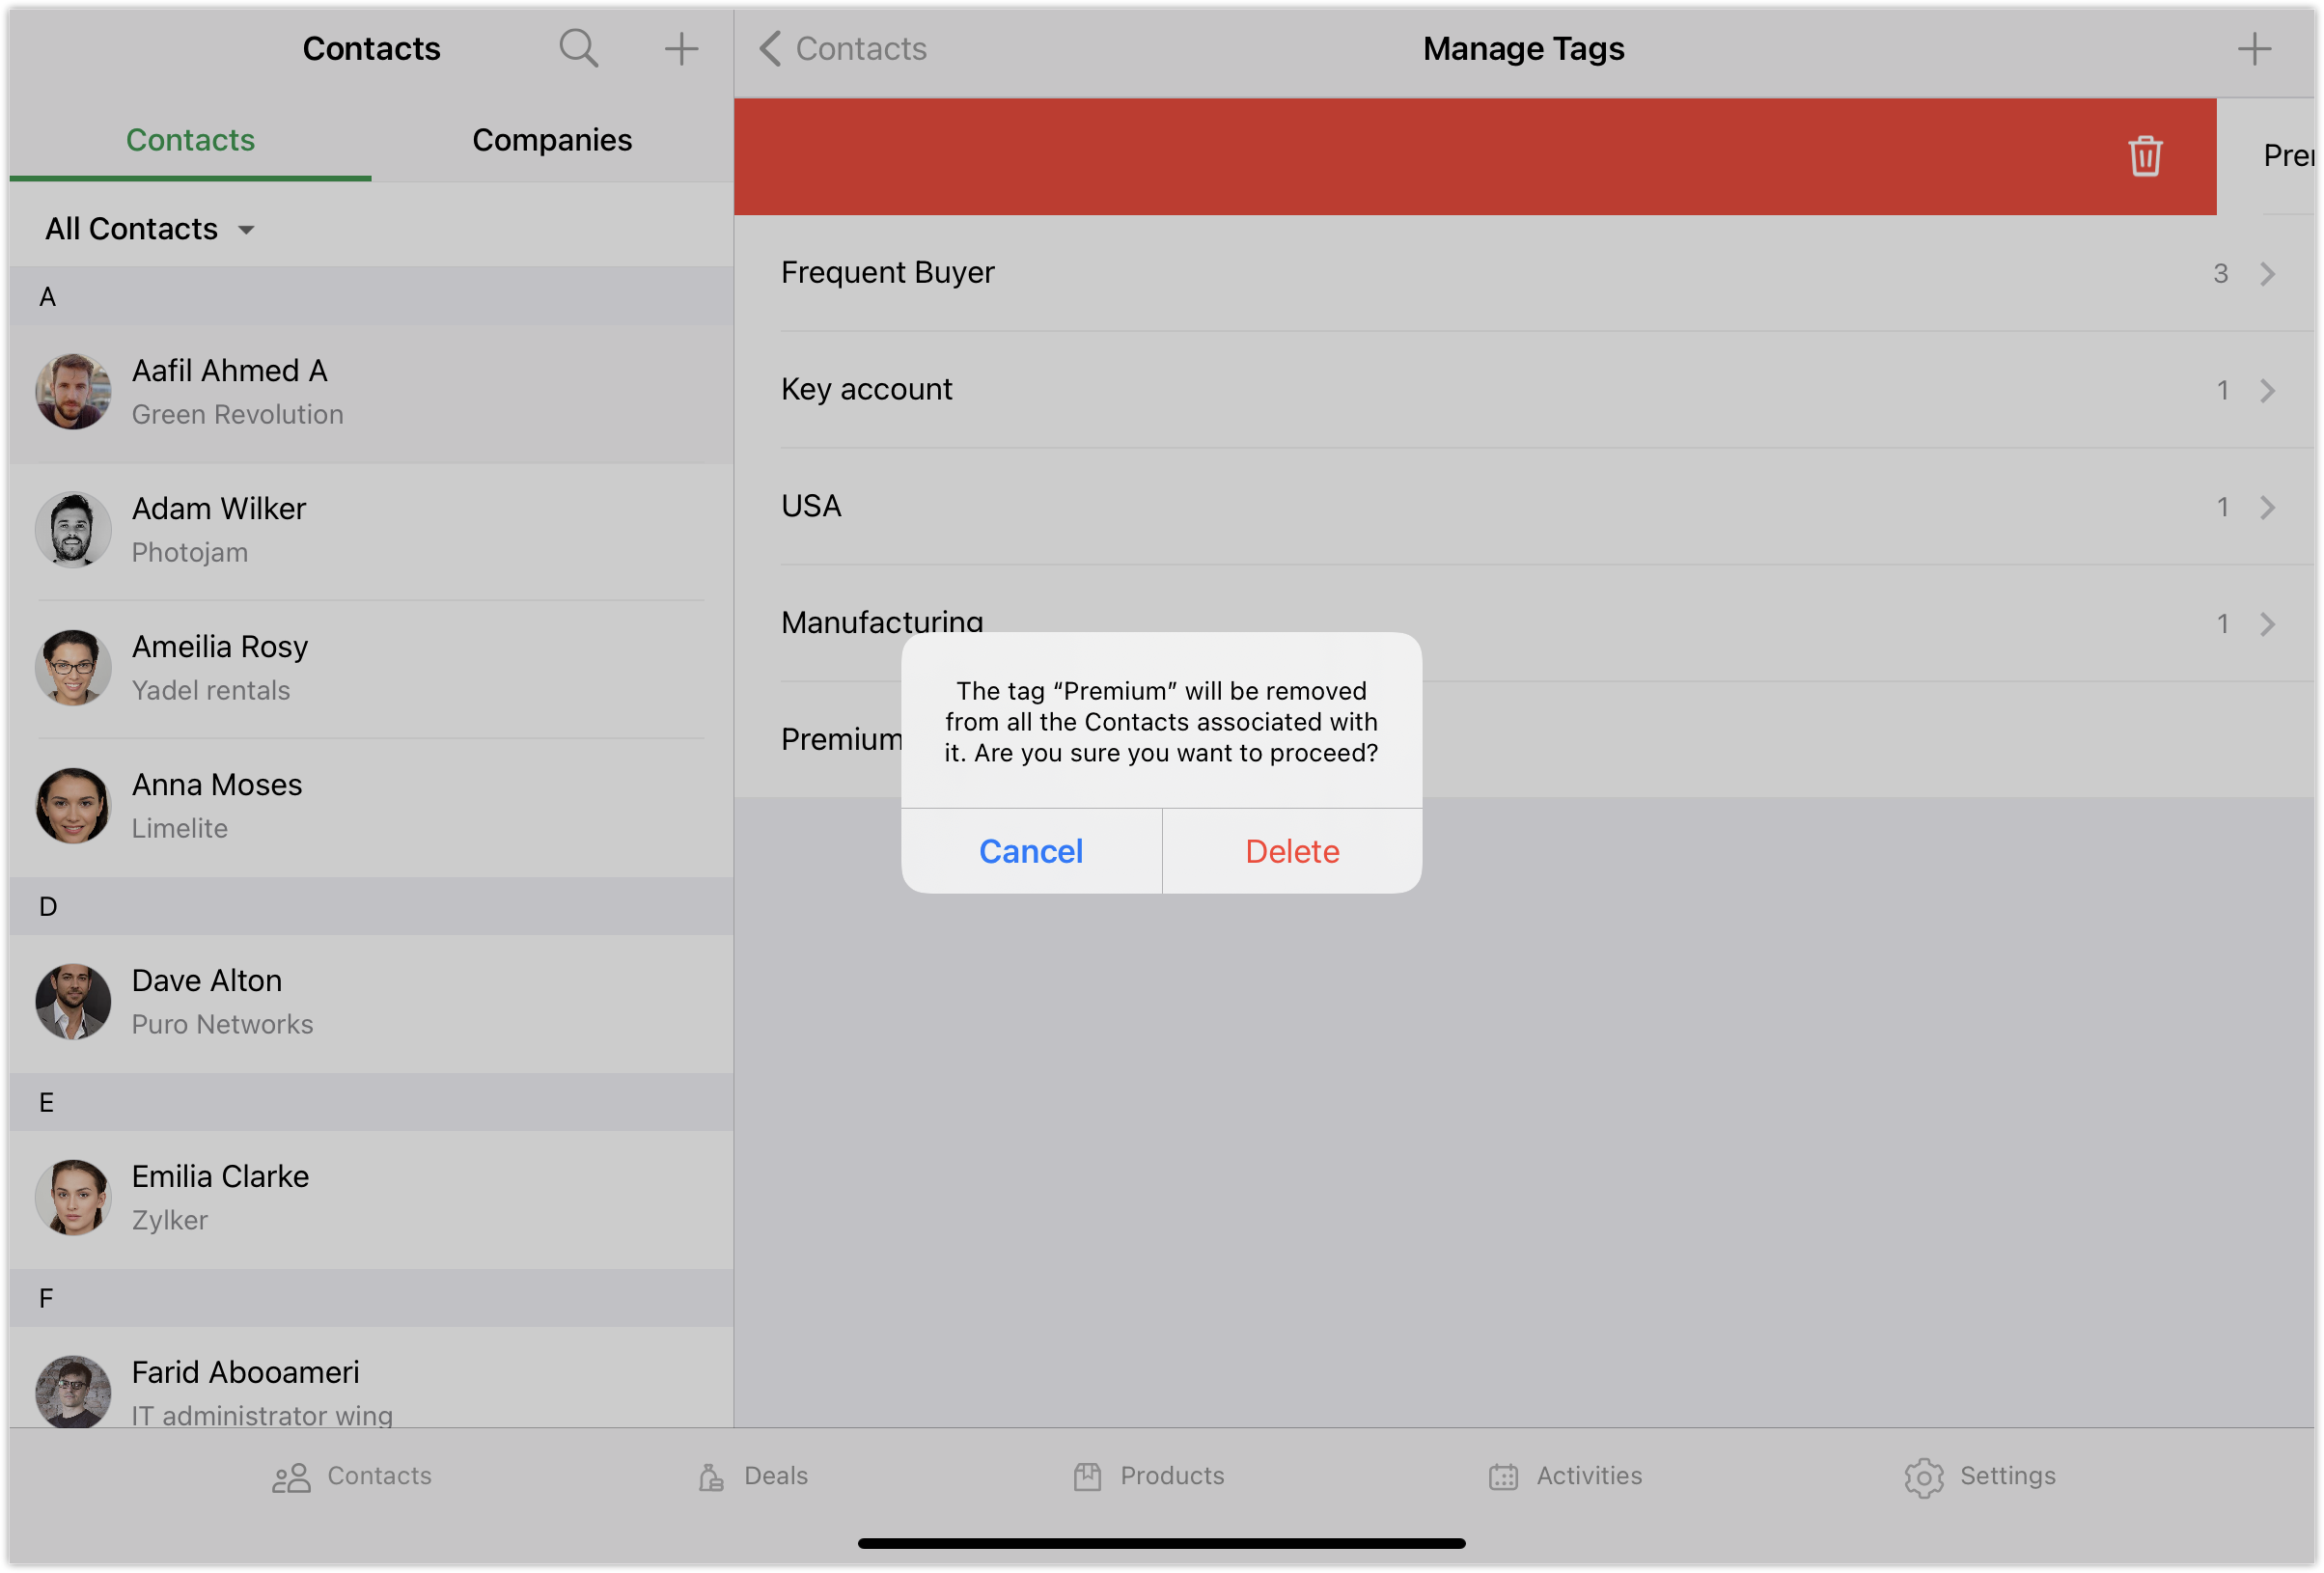The height and width of the screenshot is (1573, 2324).
Task: Tap the trash icon in red bar
Action: [2144, 156]
